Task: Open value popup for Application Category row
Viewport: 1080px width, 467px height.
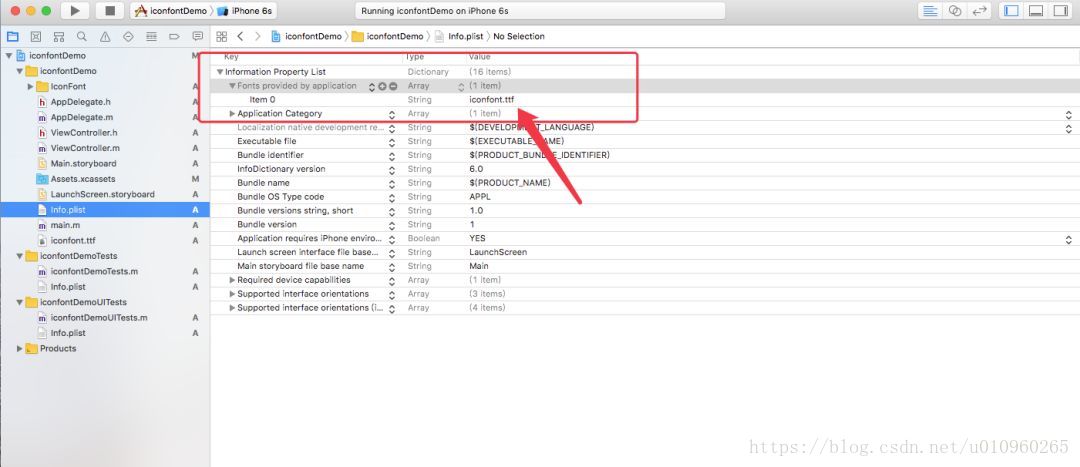Action: pyautogui.click(x=1068, y=114)
